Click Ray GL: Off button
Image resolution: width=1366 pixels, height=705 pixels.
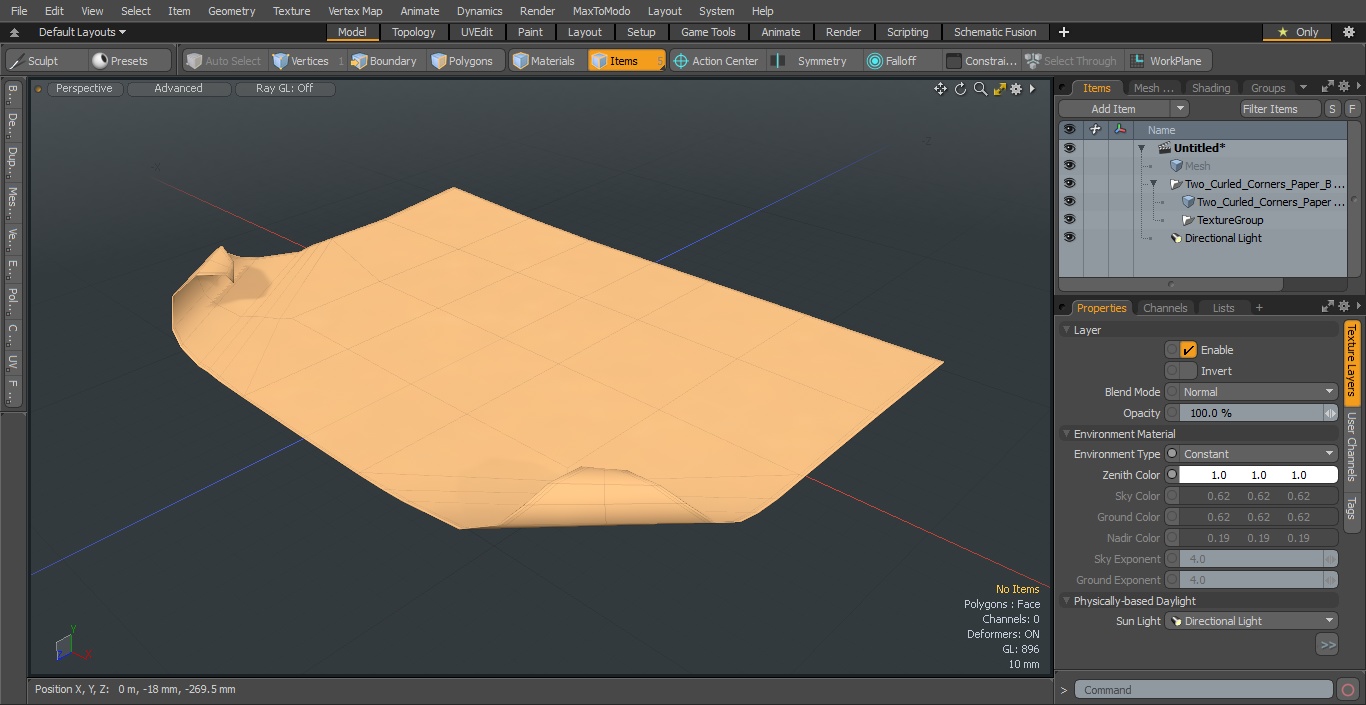284,89
